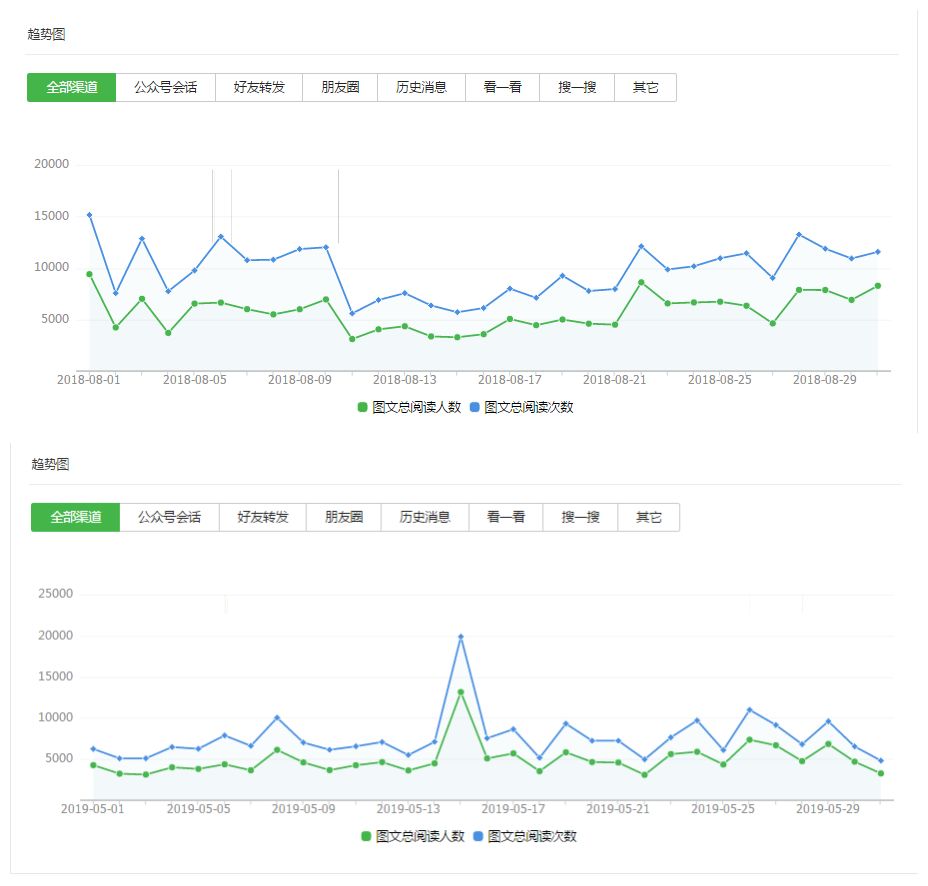The height and width of the screenshot is (886, 928).
Task: Click 趋势图 heading above the 2019-05 chart
Action: (x=50, y=464)
